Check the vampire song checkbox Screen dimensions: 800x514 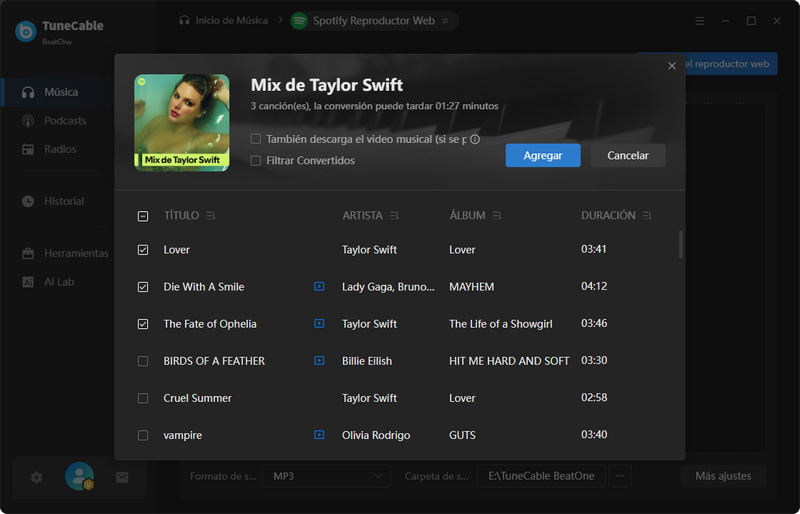pos(143,435)
